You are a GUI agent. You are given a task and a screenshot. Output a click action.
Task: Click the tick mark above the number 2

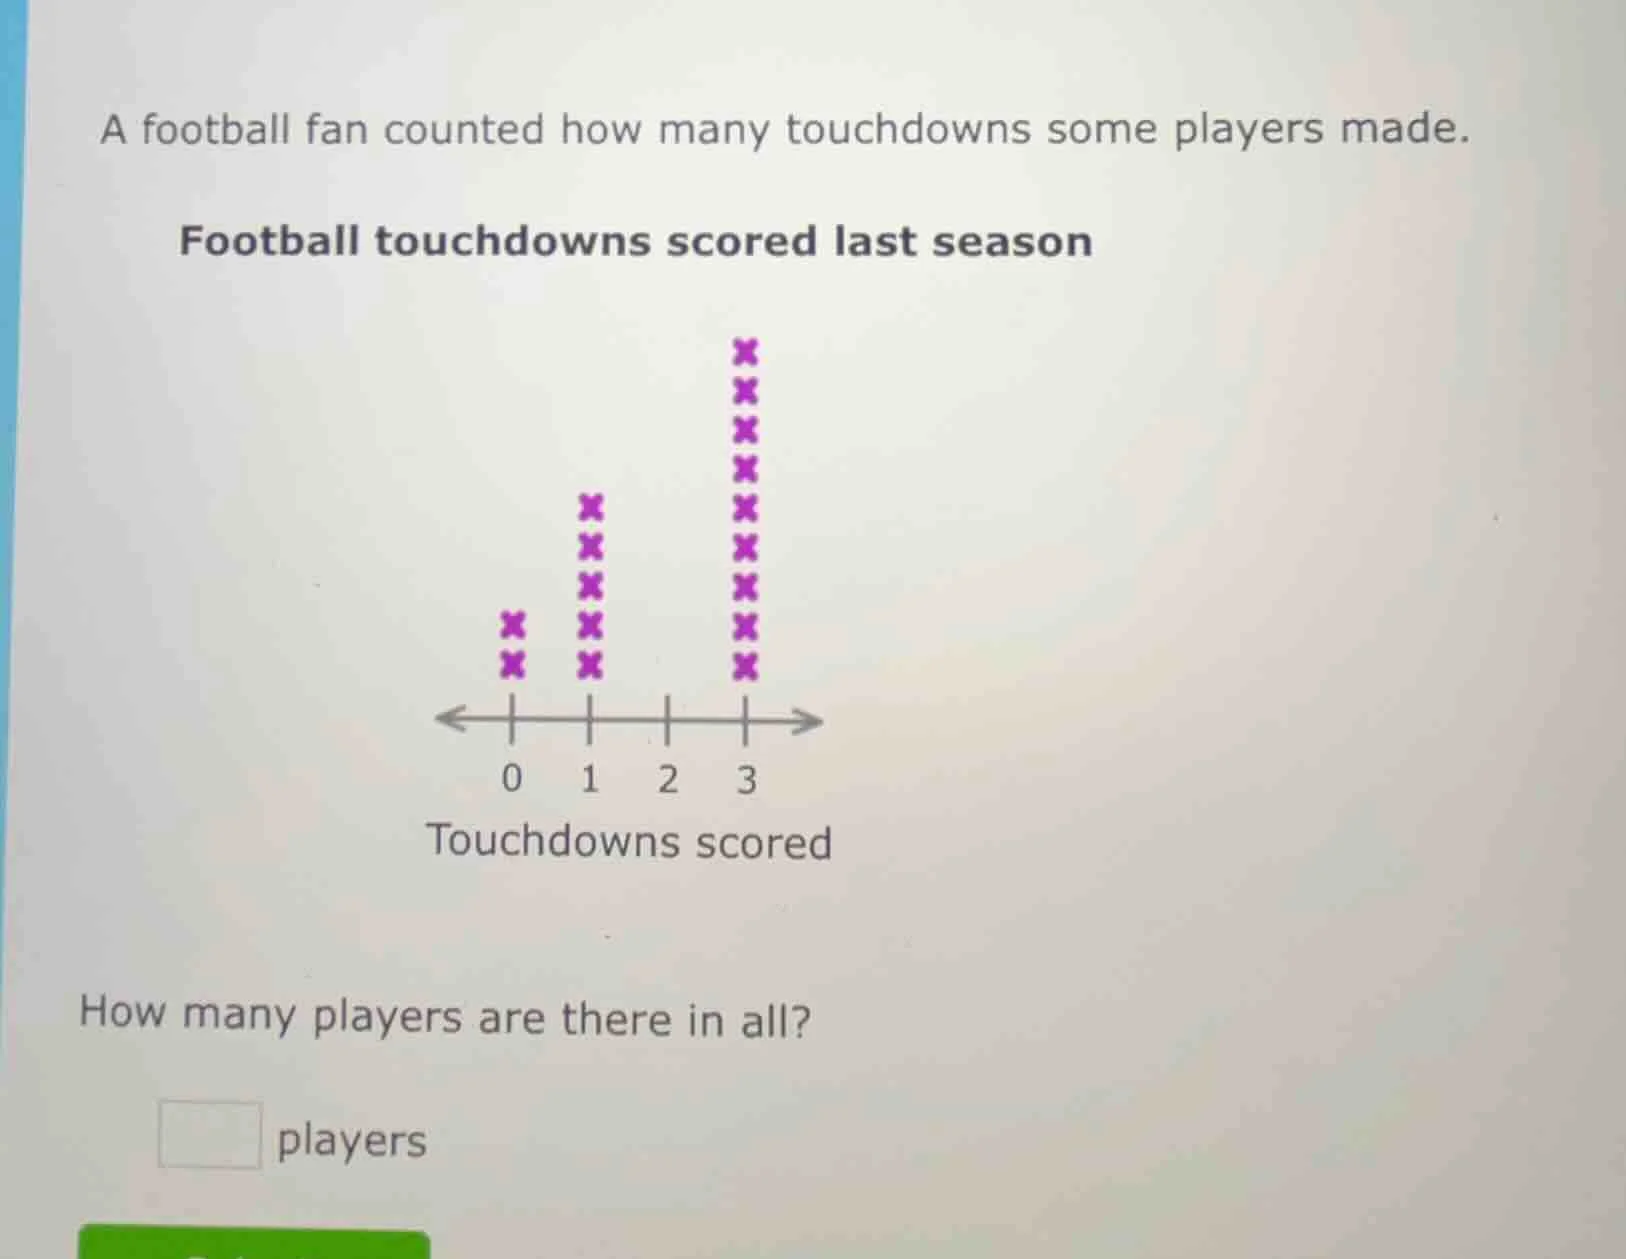[667, 718]
